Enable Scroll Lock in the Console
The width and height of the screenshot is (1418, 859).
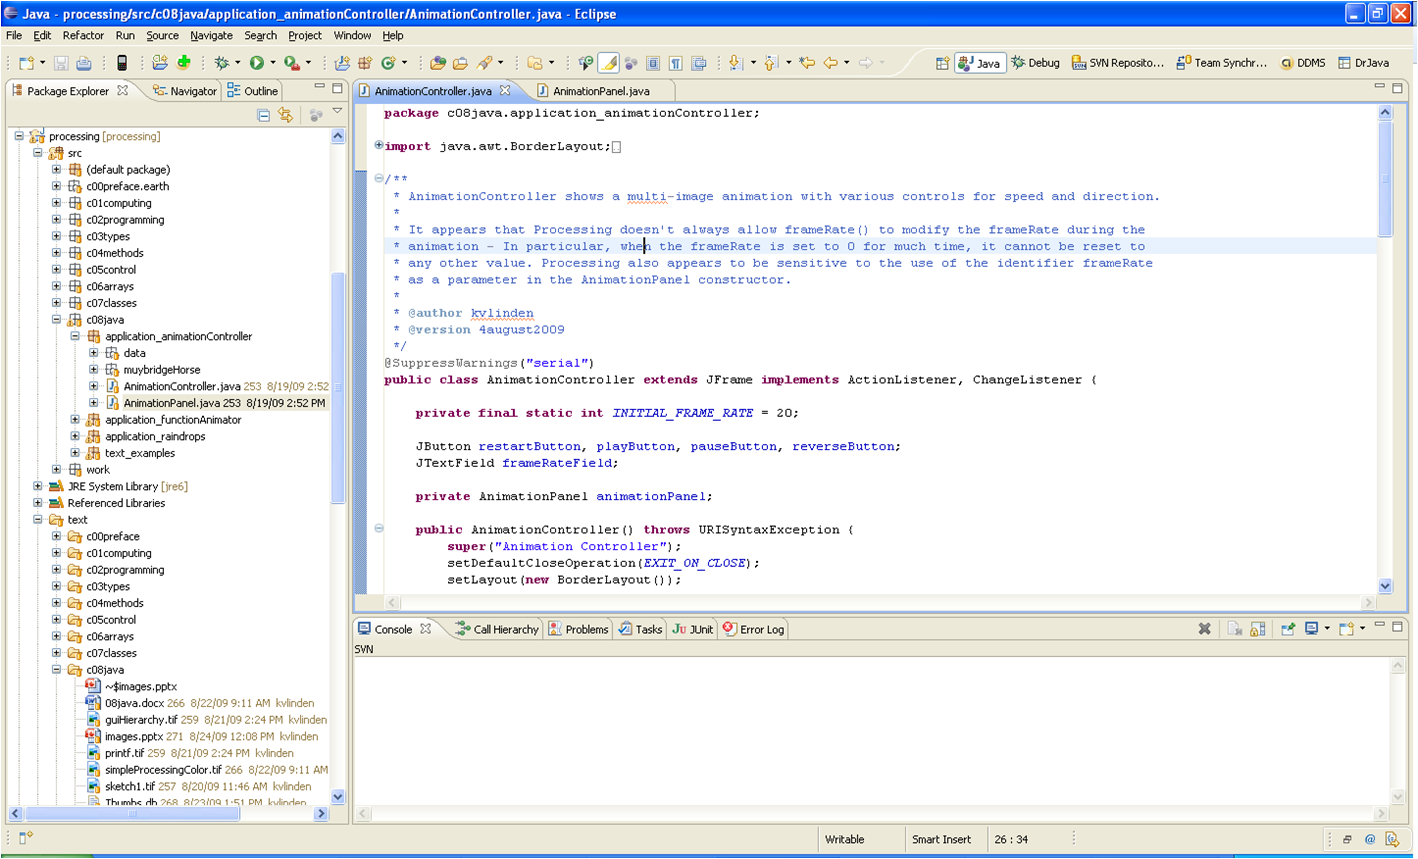point(1256,628)
